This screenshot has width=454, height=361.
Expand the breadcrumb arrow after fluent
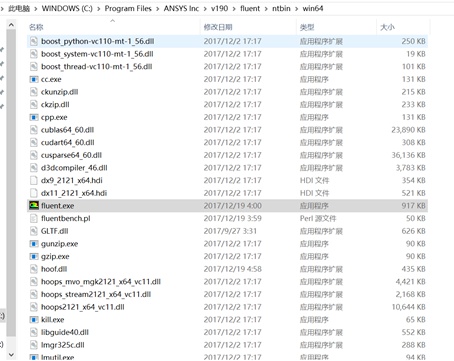(266, 9)
